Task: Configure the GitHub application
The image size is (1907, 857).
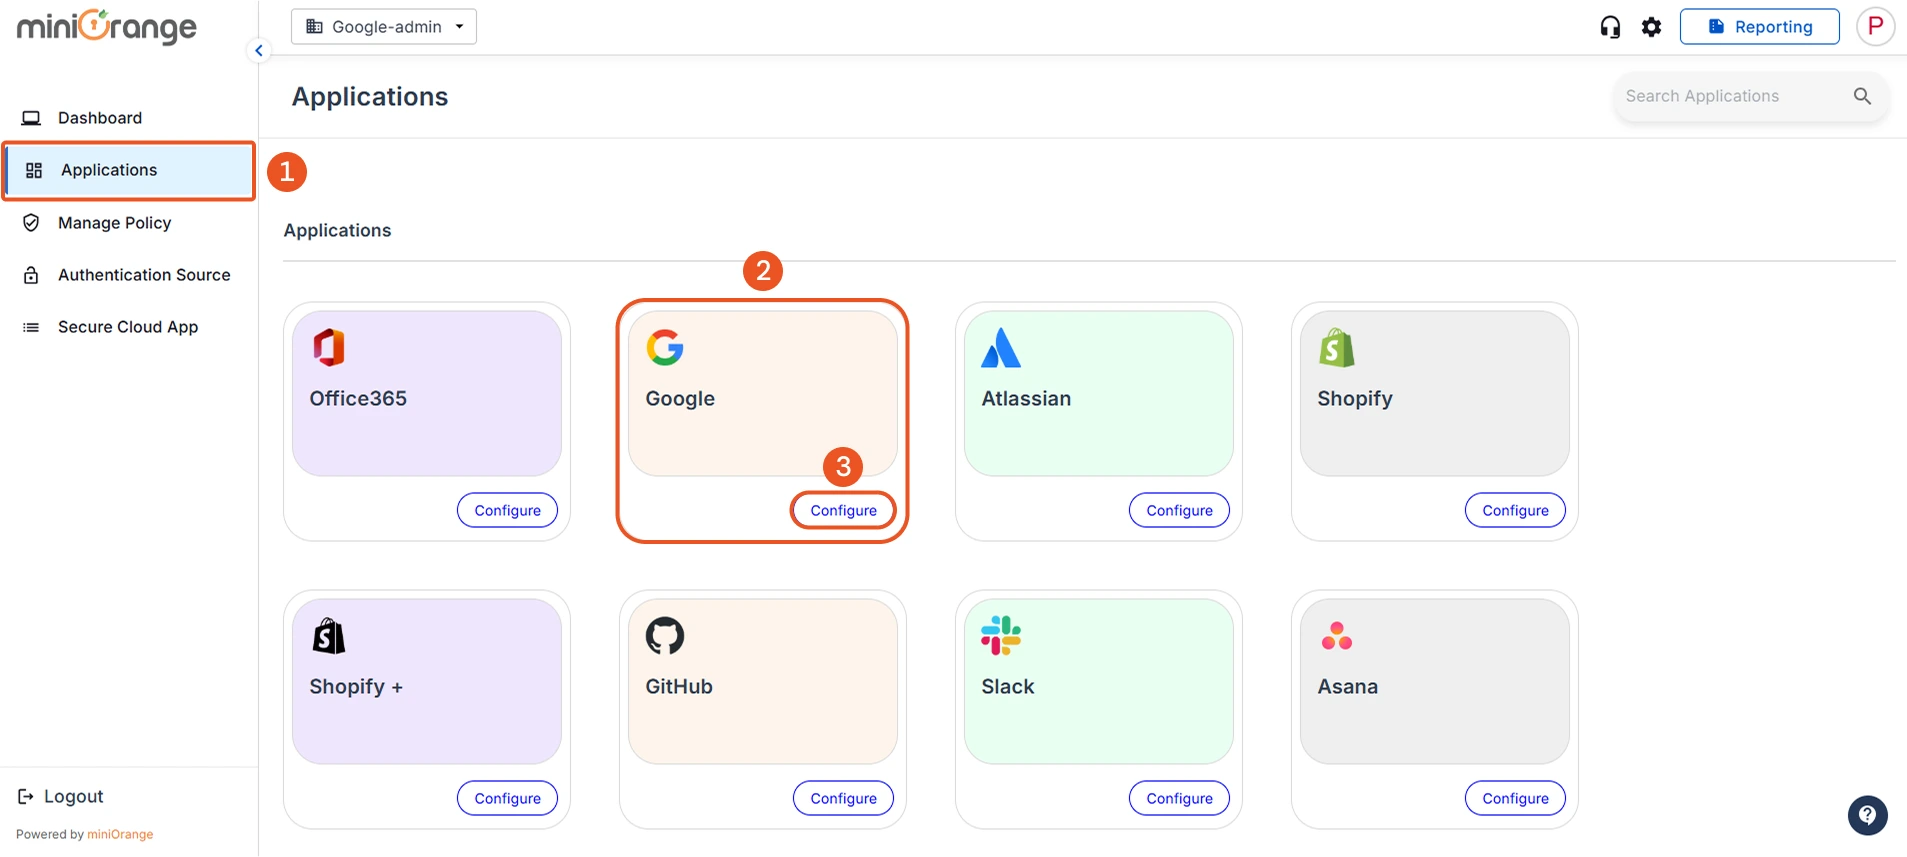Action: (x=844, y=798)
